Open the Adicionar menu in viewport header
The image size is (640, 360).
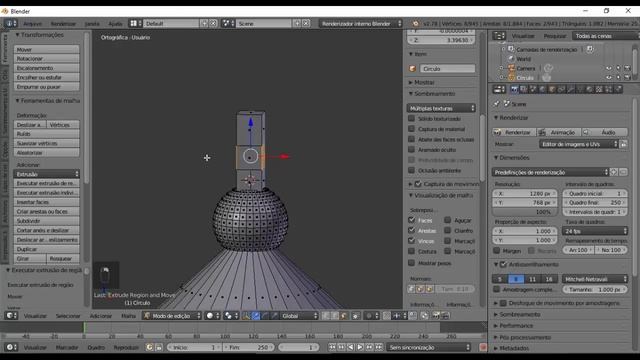tap(100, 316)
